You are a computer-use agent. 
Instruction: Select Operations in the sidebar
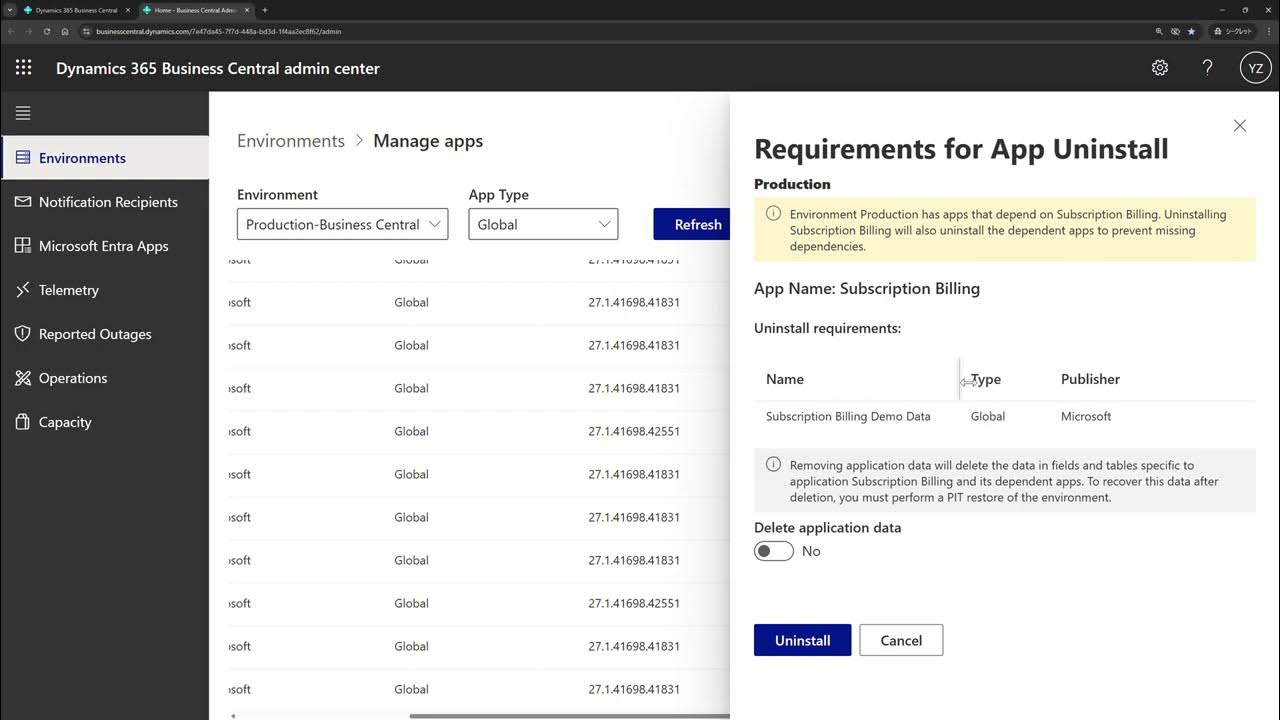[73, 377]
